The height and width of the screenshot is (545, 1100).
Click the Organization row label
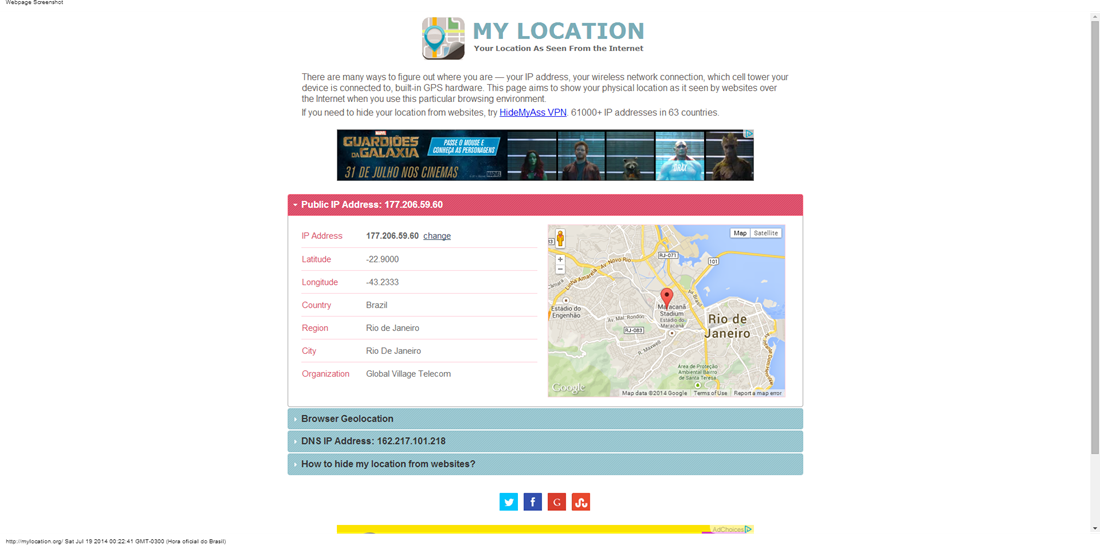click(x=326, y=374)
